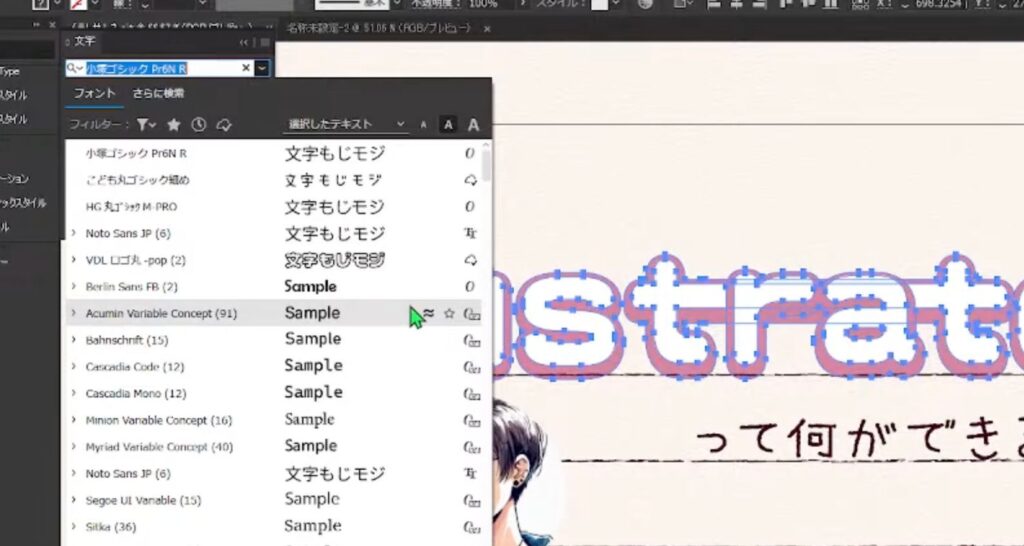1024x546 pixels.
Task: Choose HG 丸ゴシック M-PRO font
Action: tap(131, 206)
